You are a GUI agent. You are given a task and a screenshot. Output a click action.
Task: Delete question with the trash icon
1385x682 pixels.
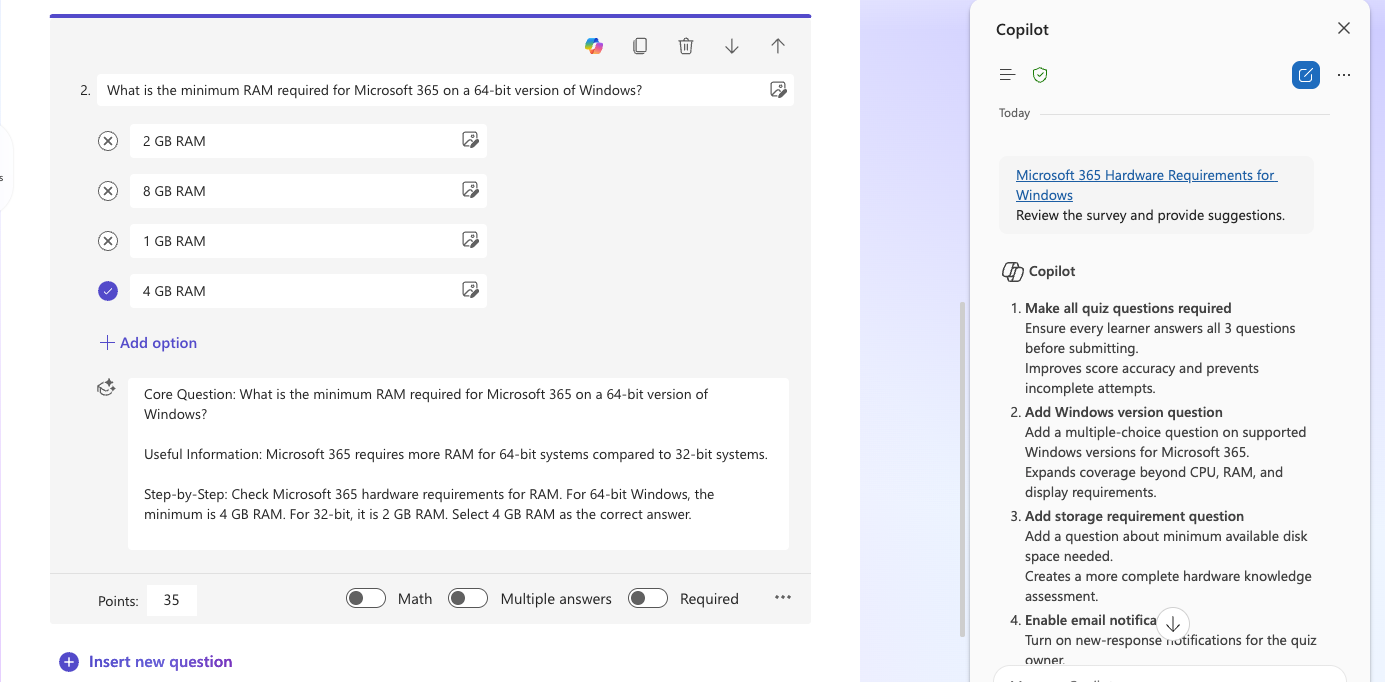686,46
